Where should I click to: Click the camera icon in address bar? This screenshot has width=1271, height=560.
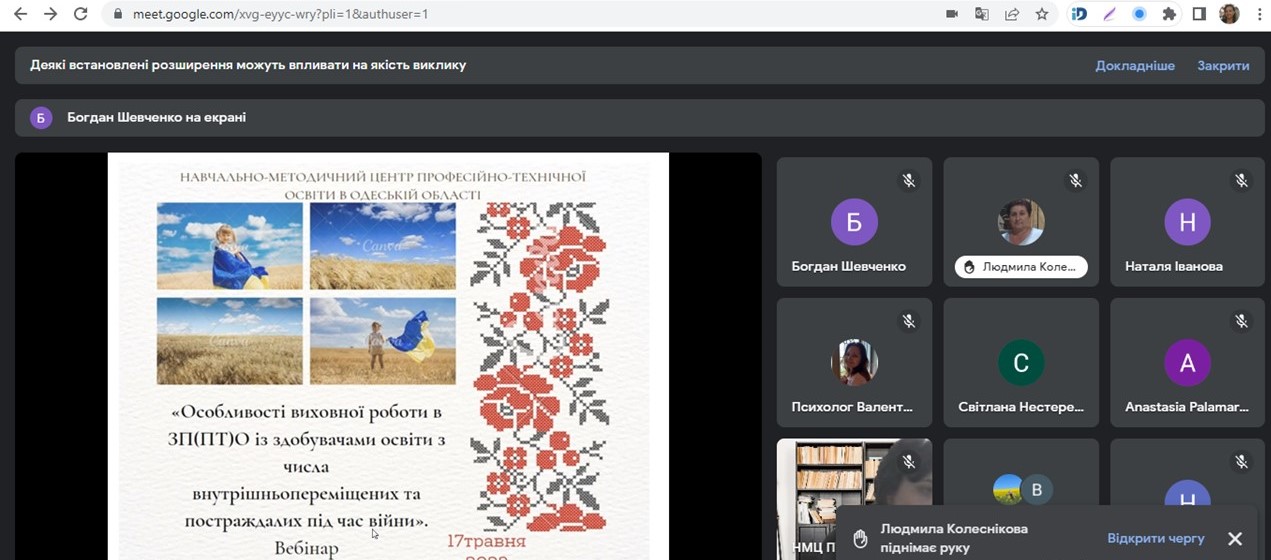(952, 14)
